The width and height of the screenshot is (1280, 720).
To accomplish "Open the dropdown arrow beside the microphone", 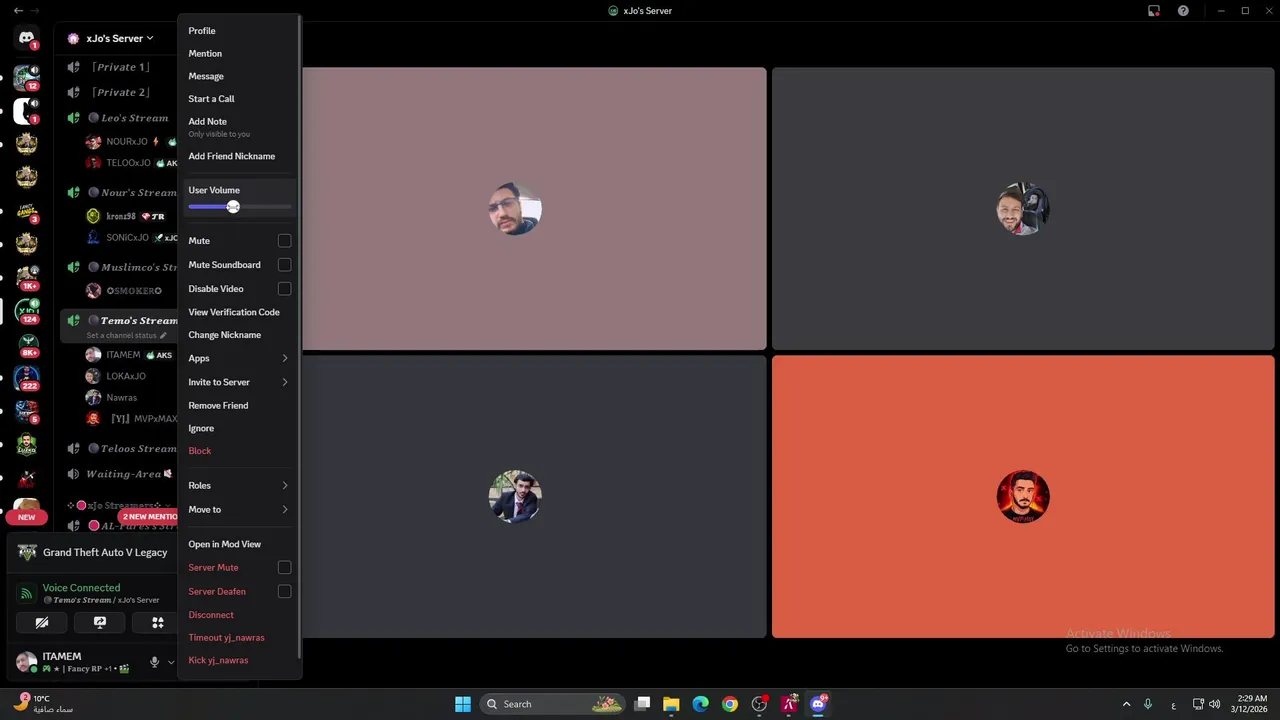I will [x=171, y=662].
